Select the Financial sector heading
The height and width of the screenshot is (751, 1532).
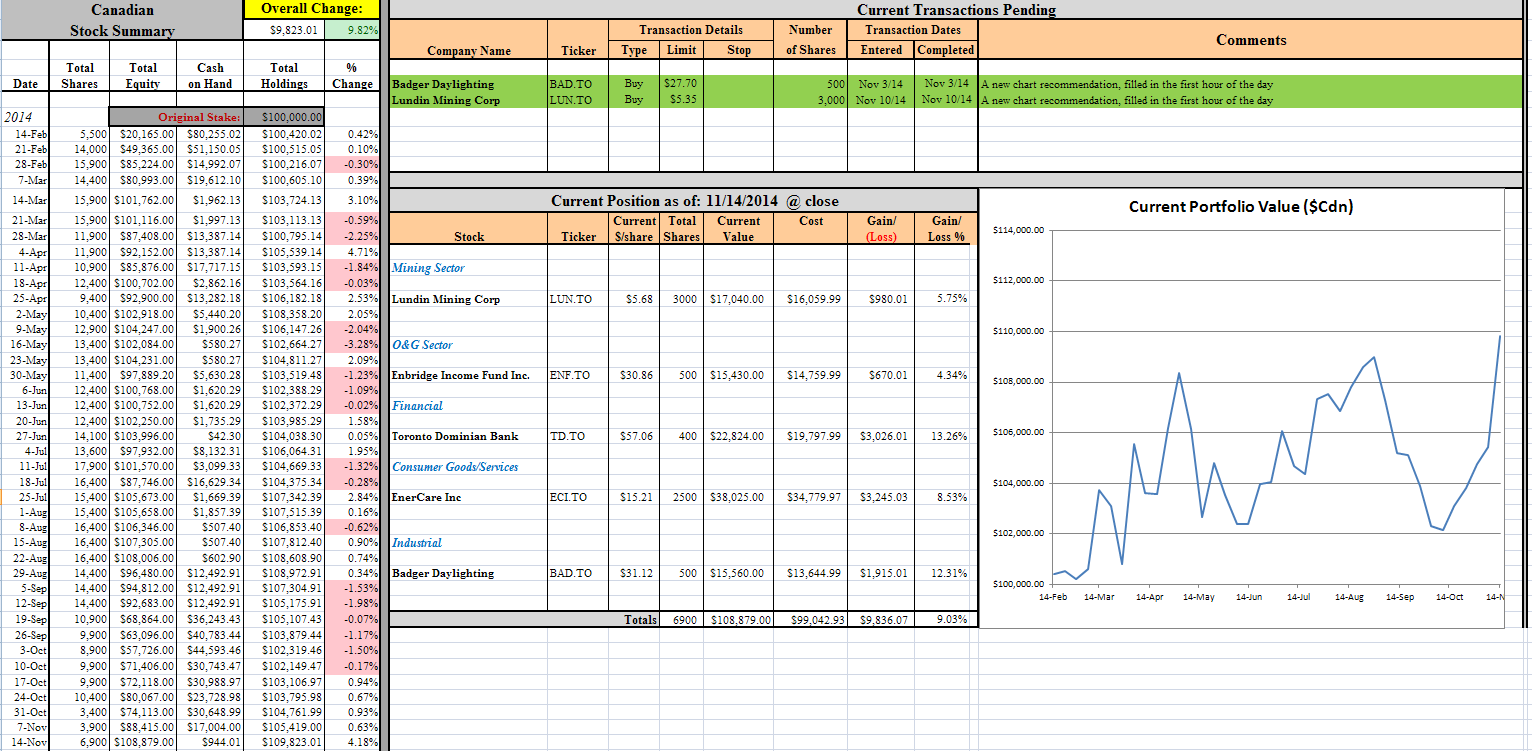point(417,406)
